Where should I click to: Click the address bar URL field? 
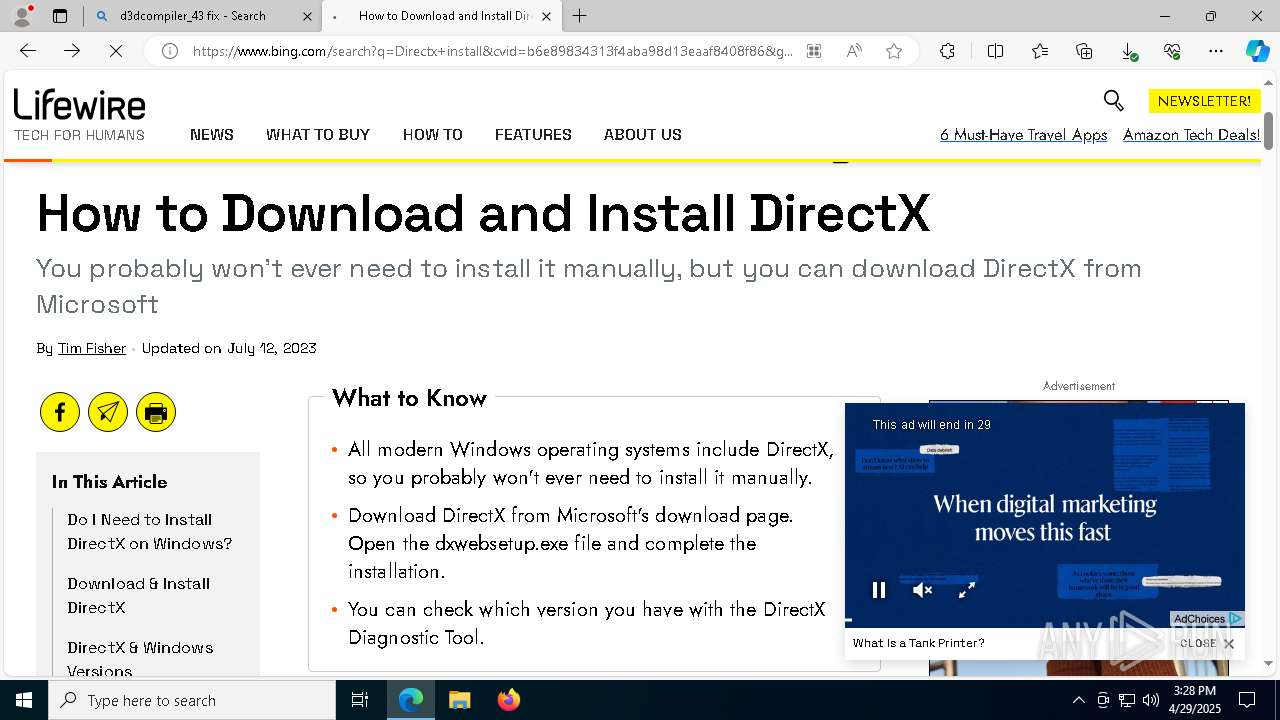click(x=492, y=51)
